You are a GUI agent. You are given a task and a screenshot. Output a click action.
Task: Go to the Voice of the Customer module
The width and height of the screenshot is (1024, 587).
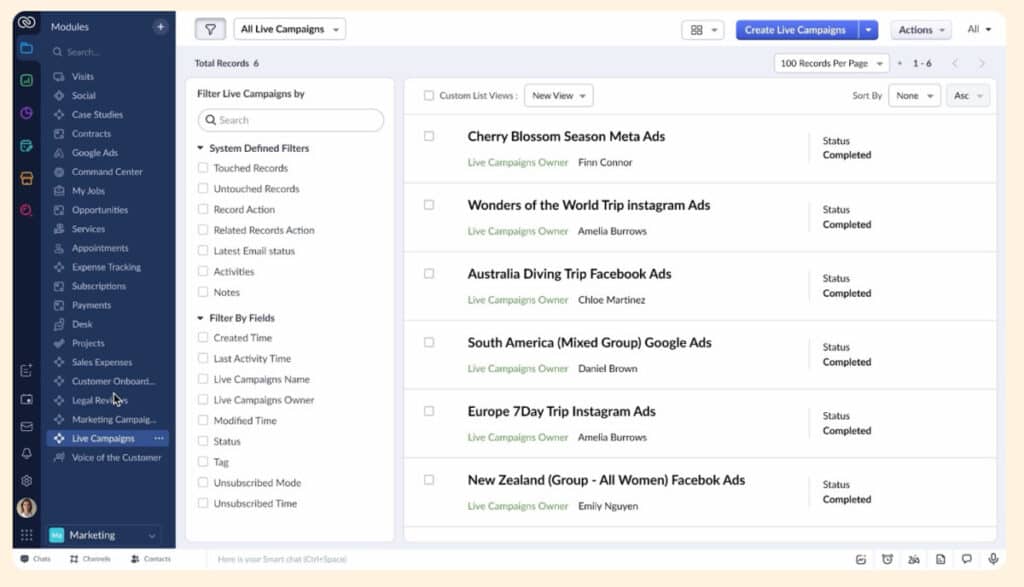116,458
